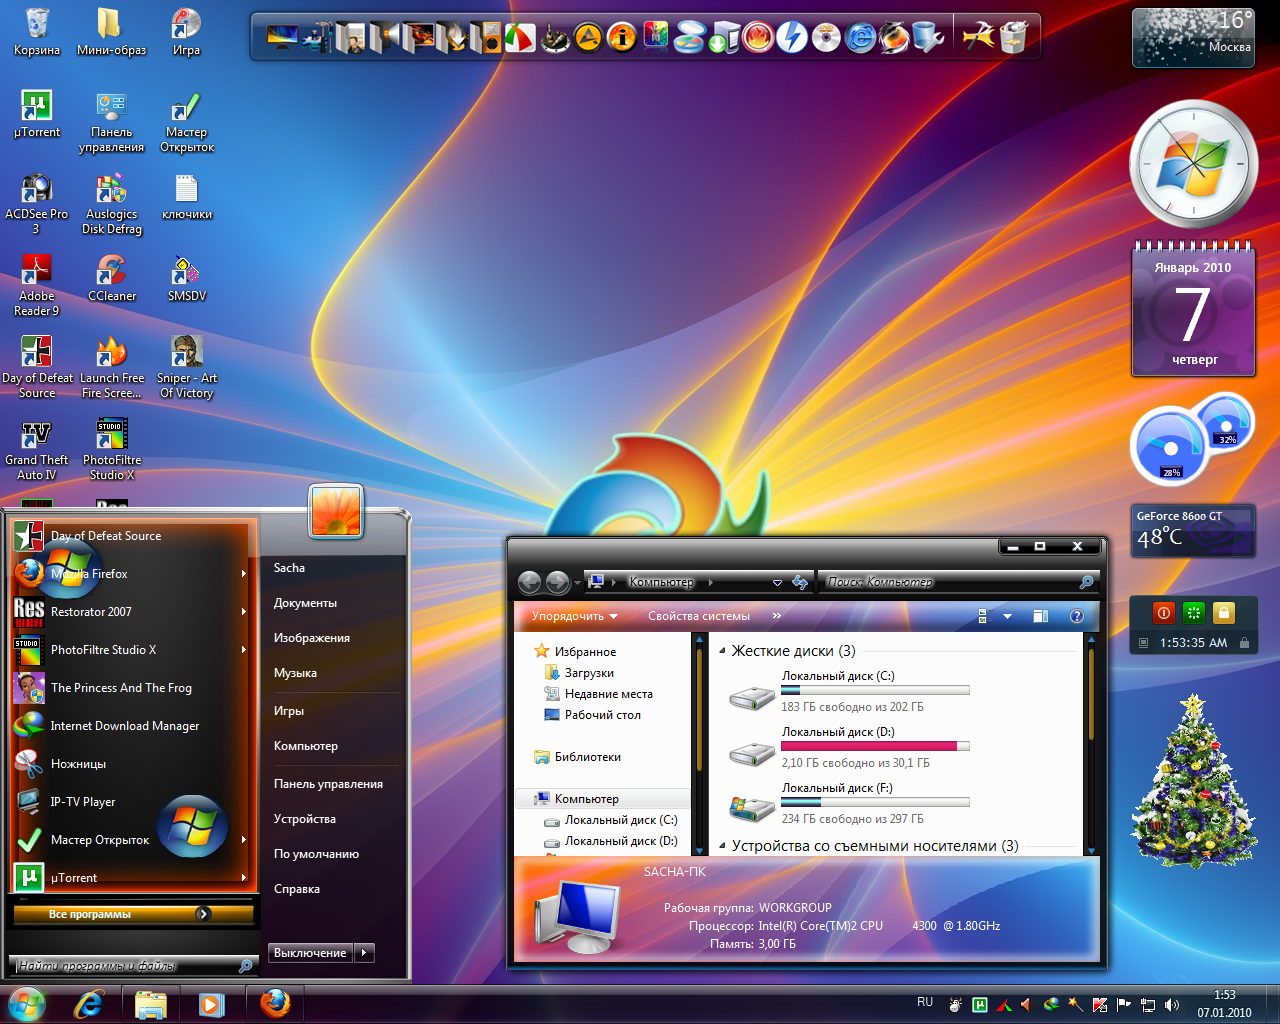This screenshot has width=1280, height=1024.
Task: Show more toolbar commands chevron
Action: (777, 616)
